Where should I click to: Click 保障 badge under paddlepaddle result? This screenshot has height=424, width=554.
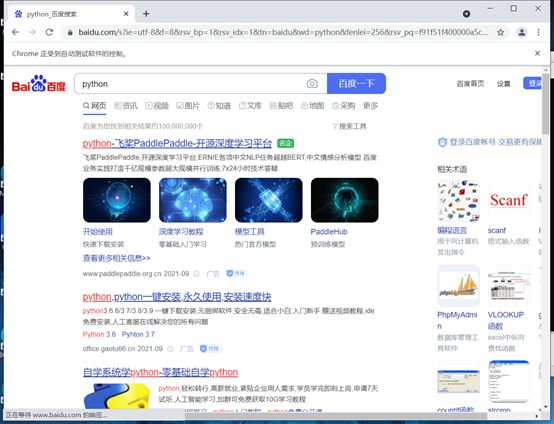(237, 273)
